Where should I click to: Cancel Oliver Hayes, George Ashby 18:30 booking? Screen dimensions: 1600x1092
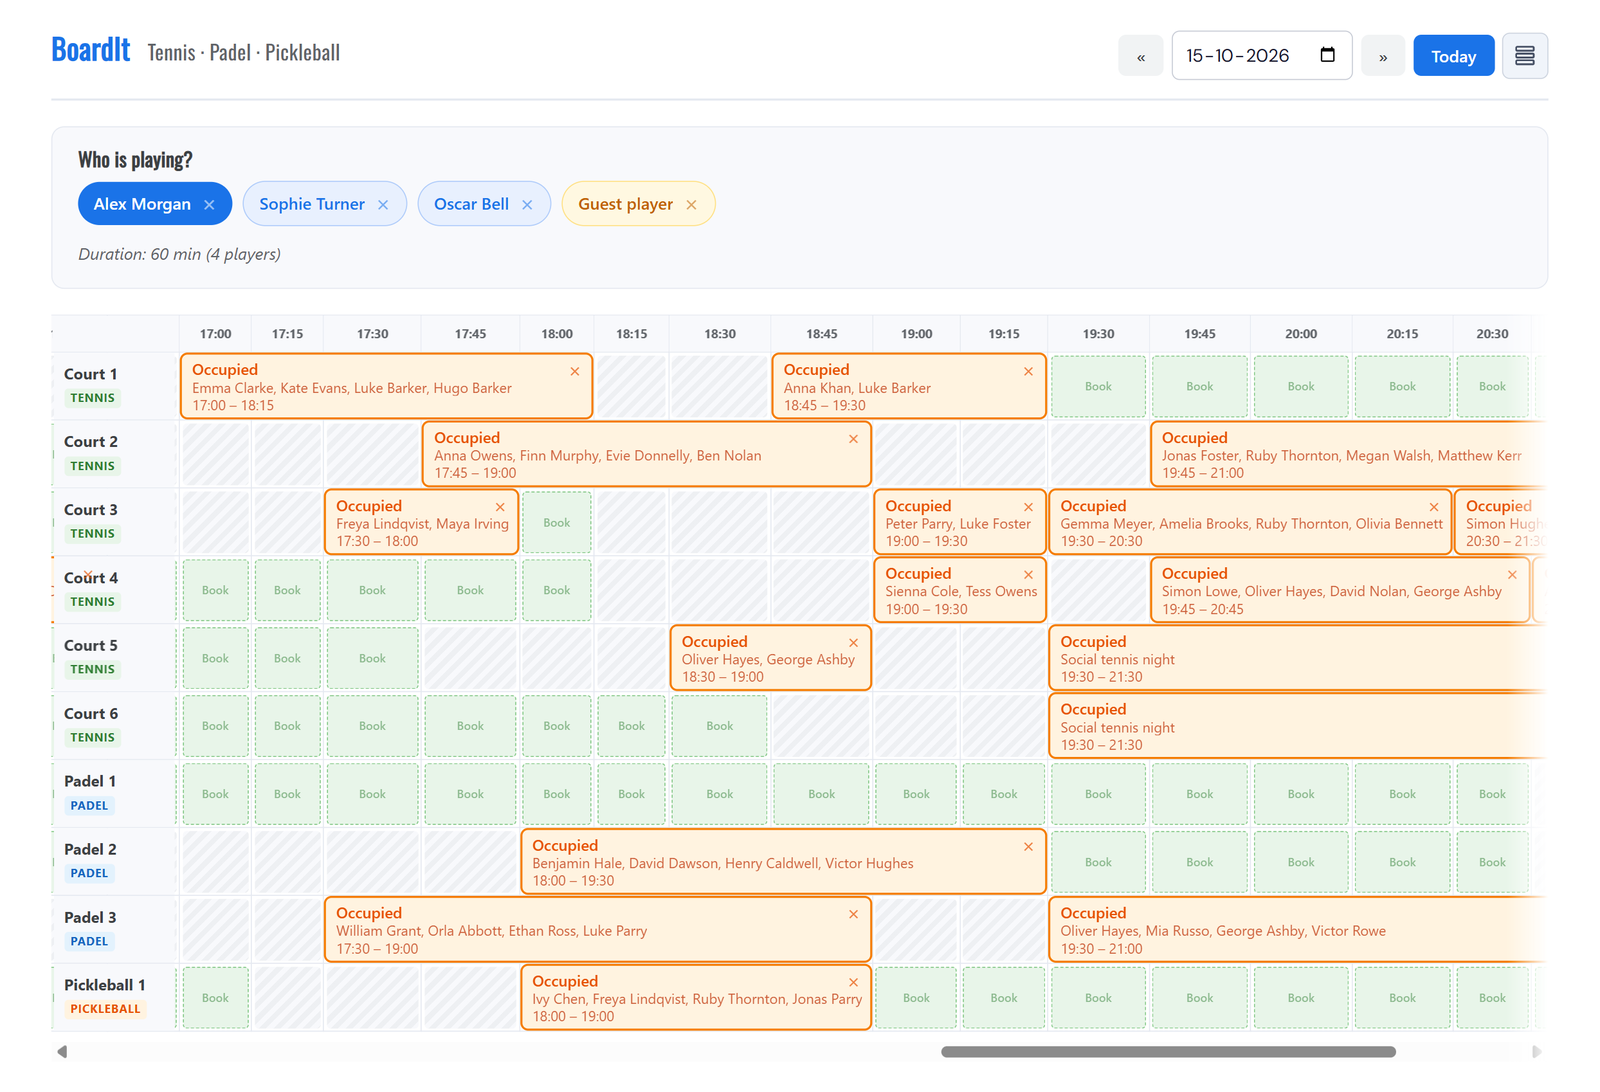[x=853, y=643]
